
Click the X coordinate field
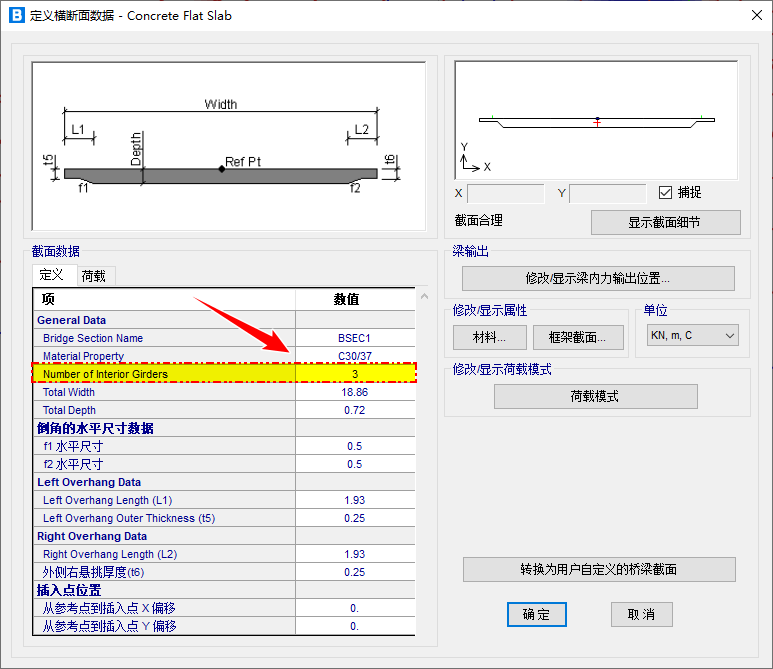click(505, 193)
